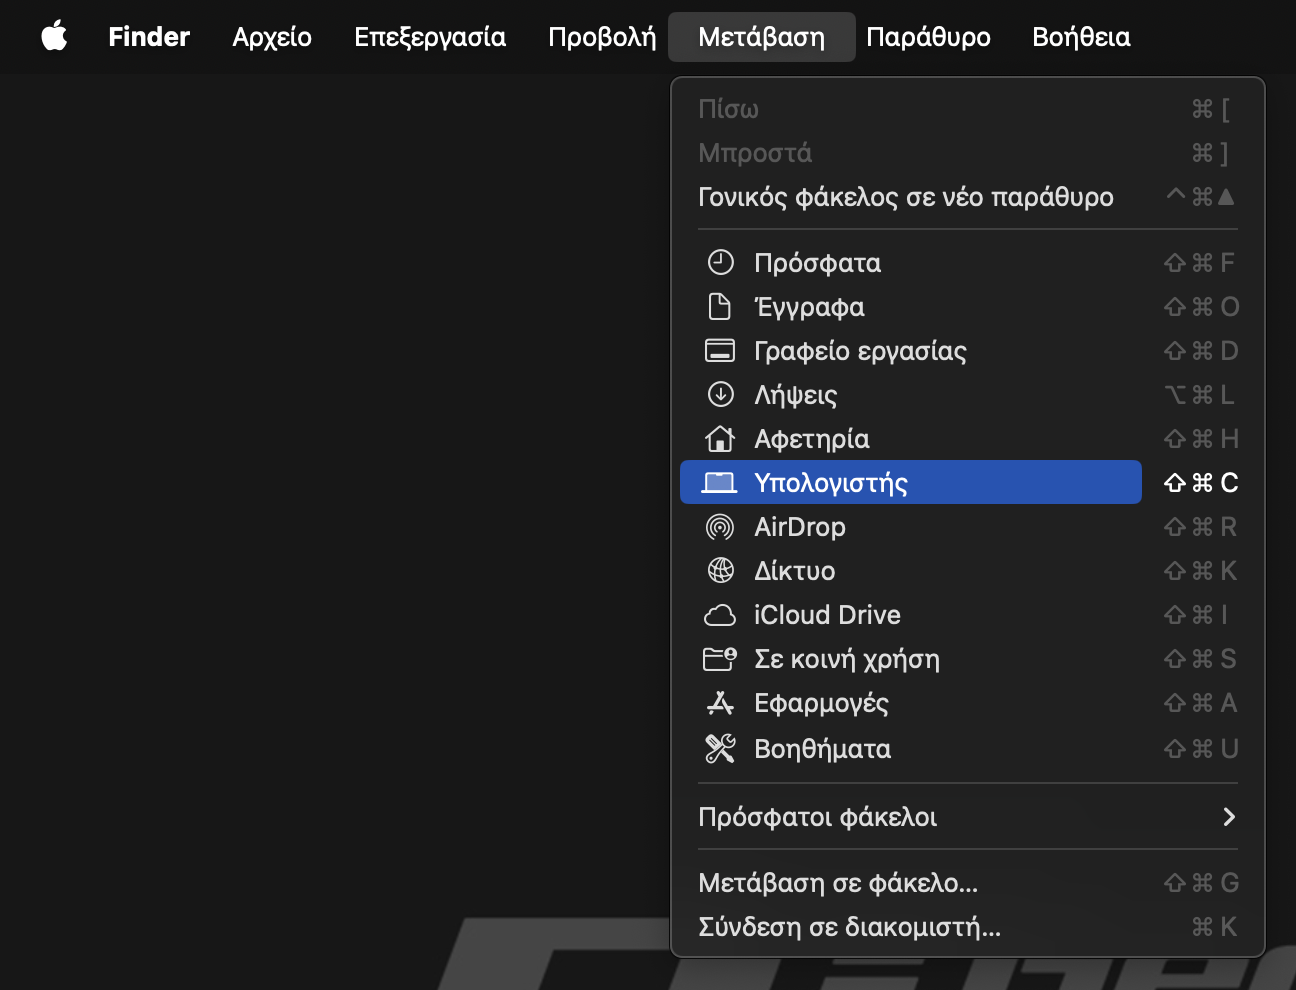Go to Εφαρμογές folder
The height and width of the screenshot is (990, 1296).
pos(968,703)
